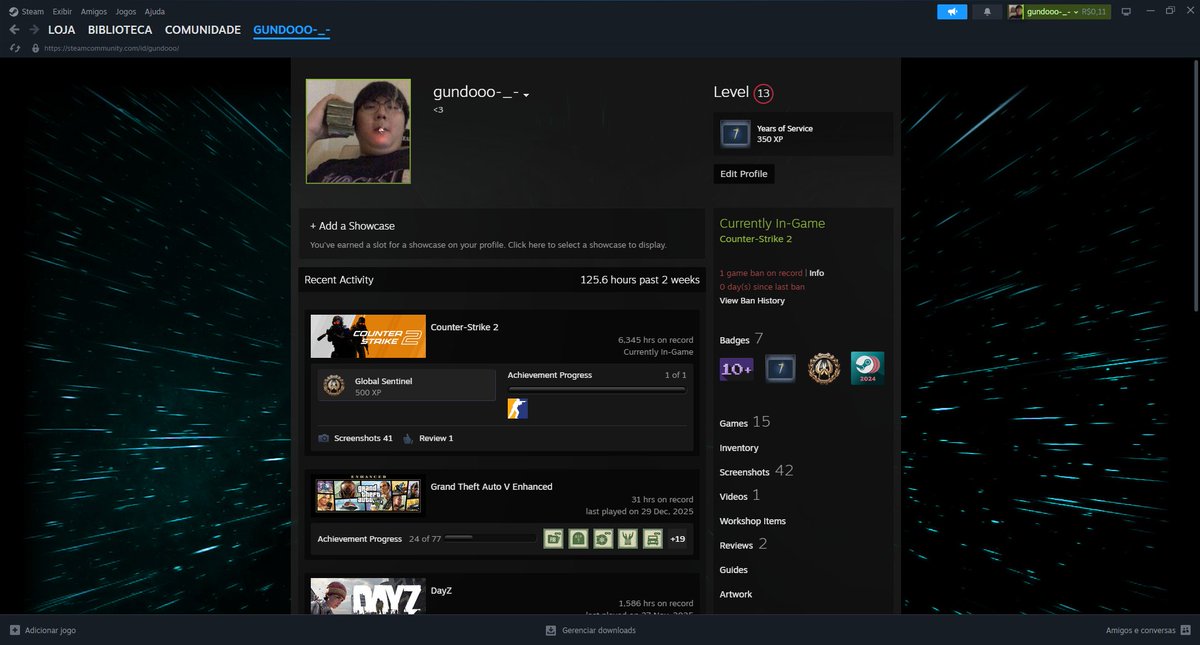Go forward with the right arrow
The image size is (1200, 645).
pyautogui.click(x=34, y=30)
